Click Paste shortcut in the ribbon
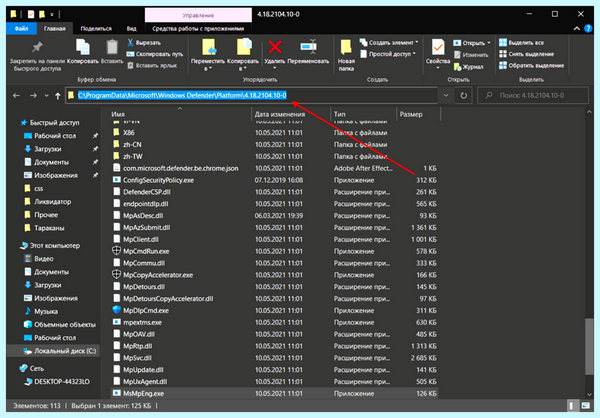The width and height of the screenshot is (600, 418). pos(152,65)
